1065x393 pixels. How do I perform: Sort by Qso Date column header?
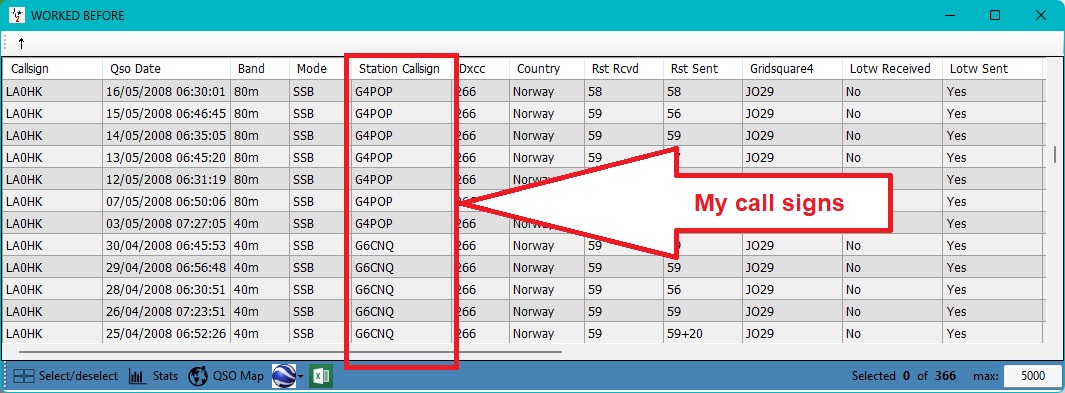167,69
